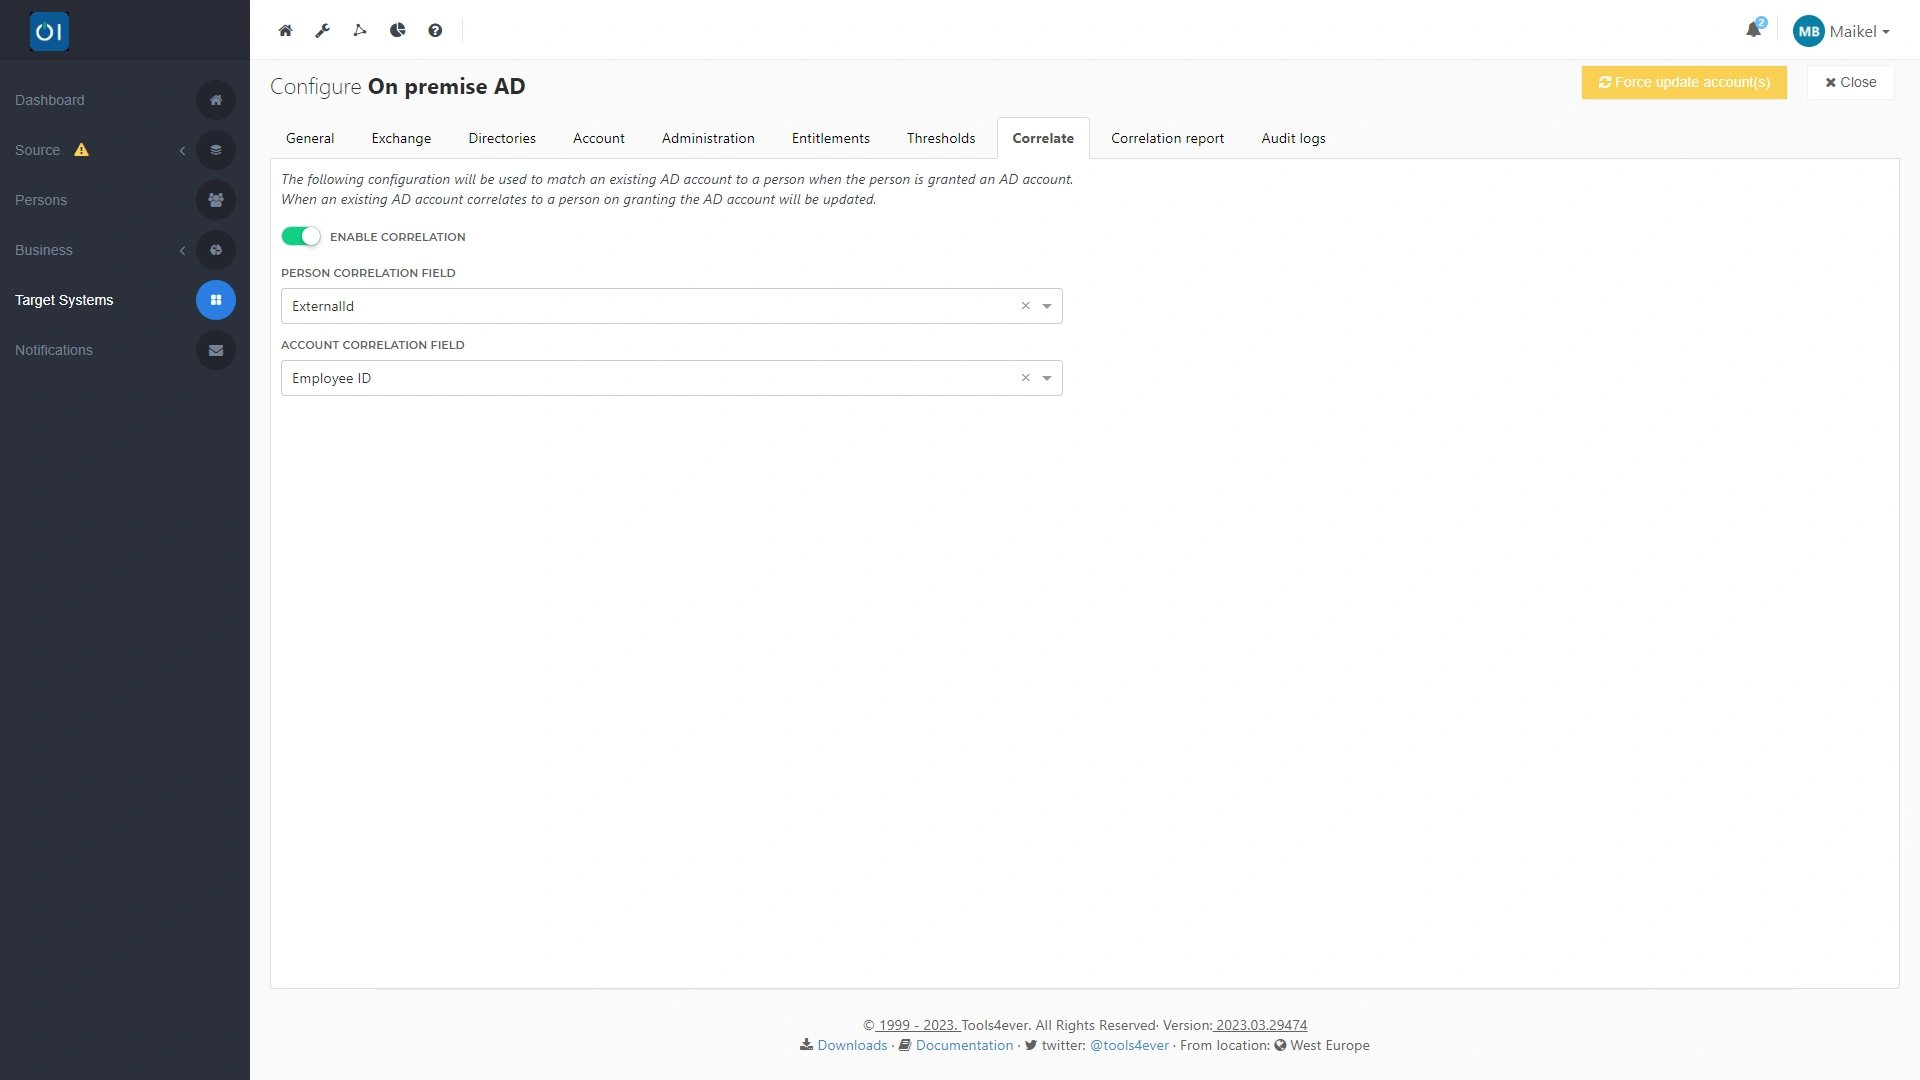Open Persons in the sidebar

(x=41, y=200)
